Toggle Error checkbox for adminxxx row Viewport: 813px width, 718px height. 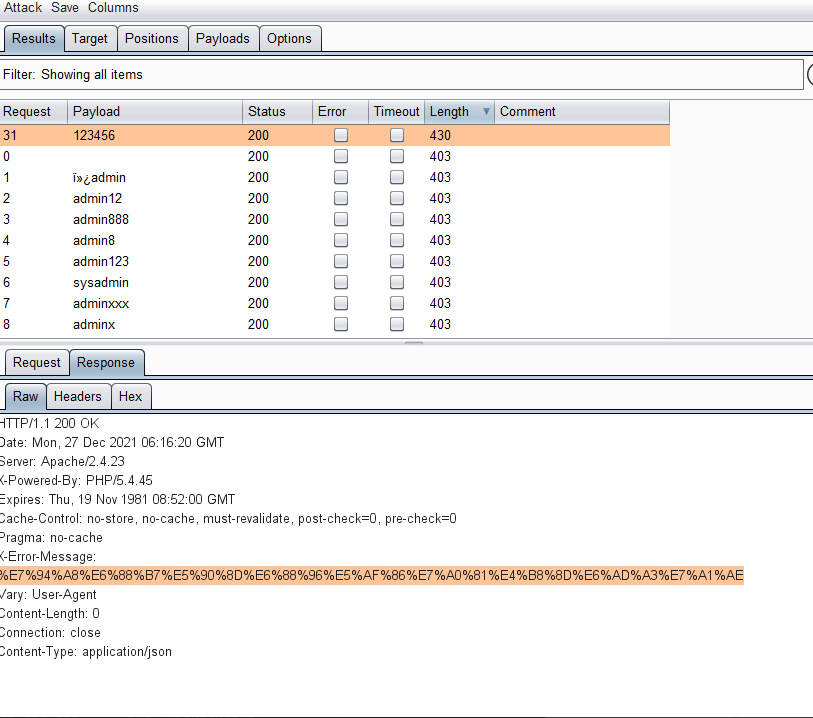pyautogui.click(x=341, y=303)
